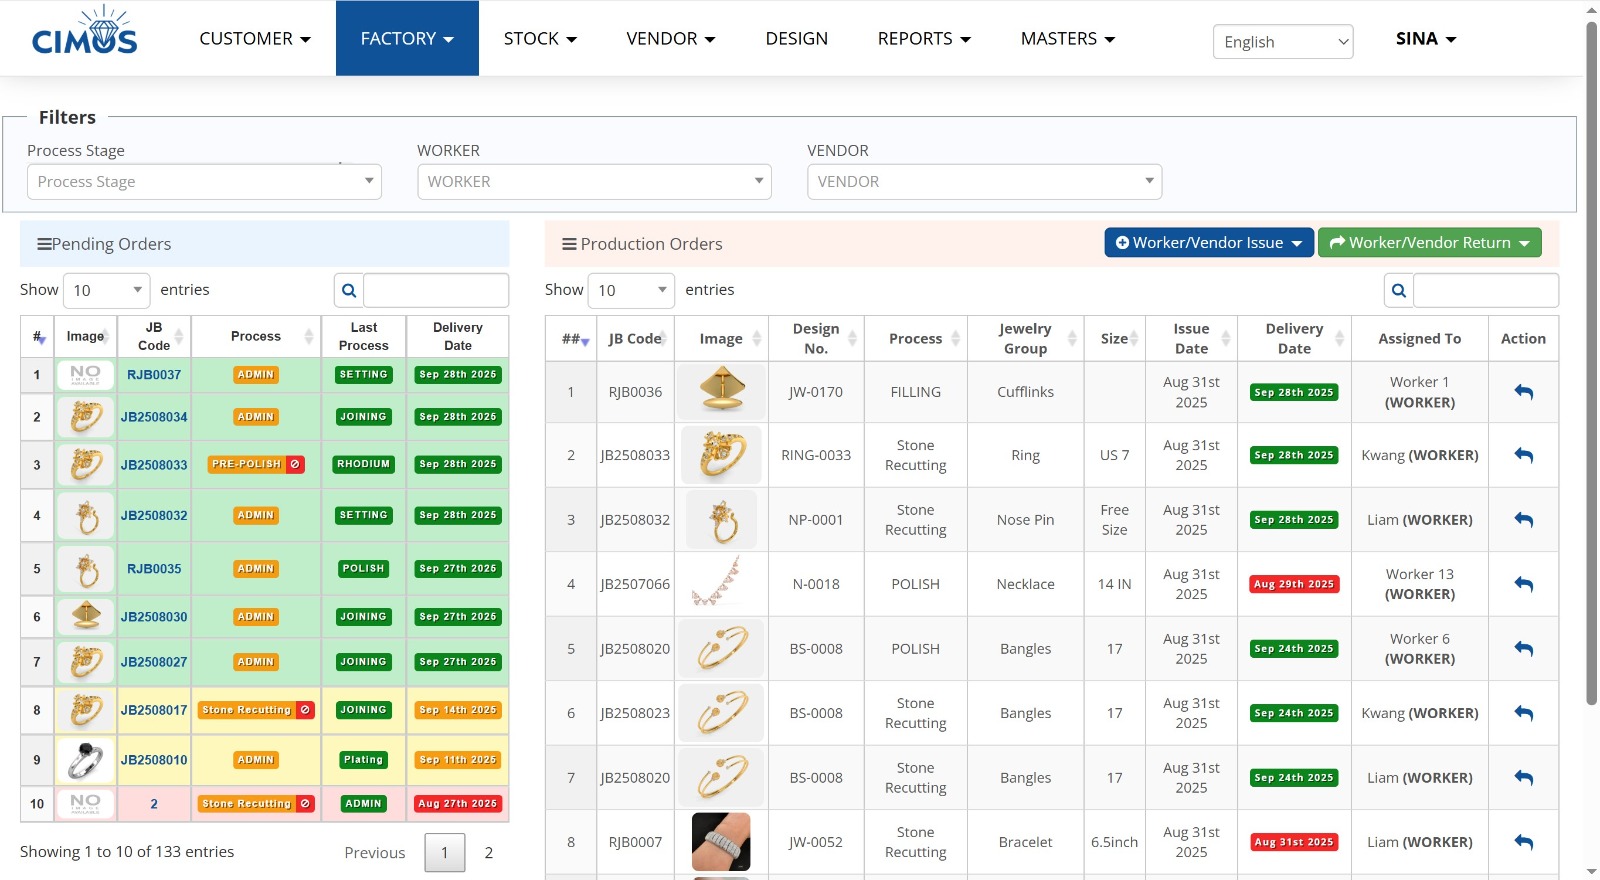Click red Aug 31st 2025 delivery badge
The image size is (1600, 880).
click(1294, 842)
